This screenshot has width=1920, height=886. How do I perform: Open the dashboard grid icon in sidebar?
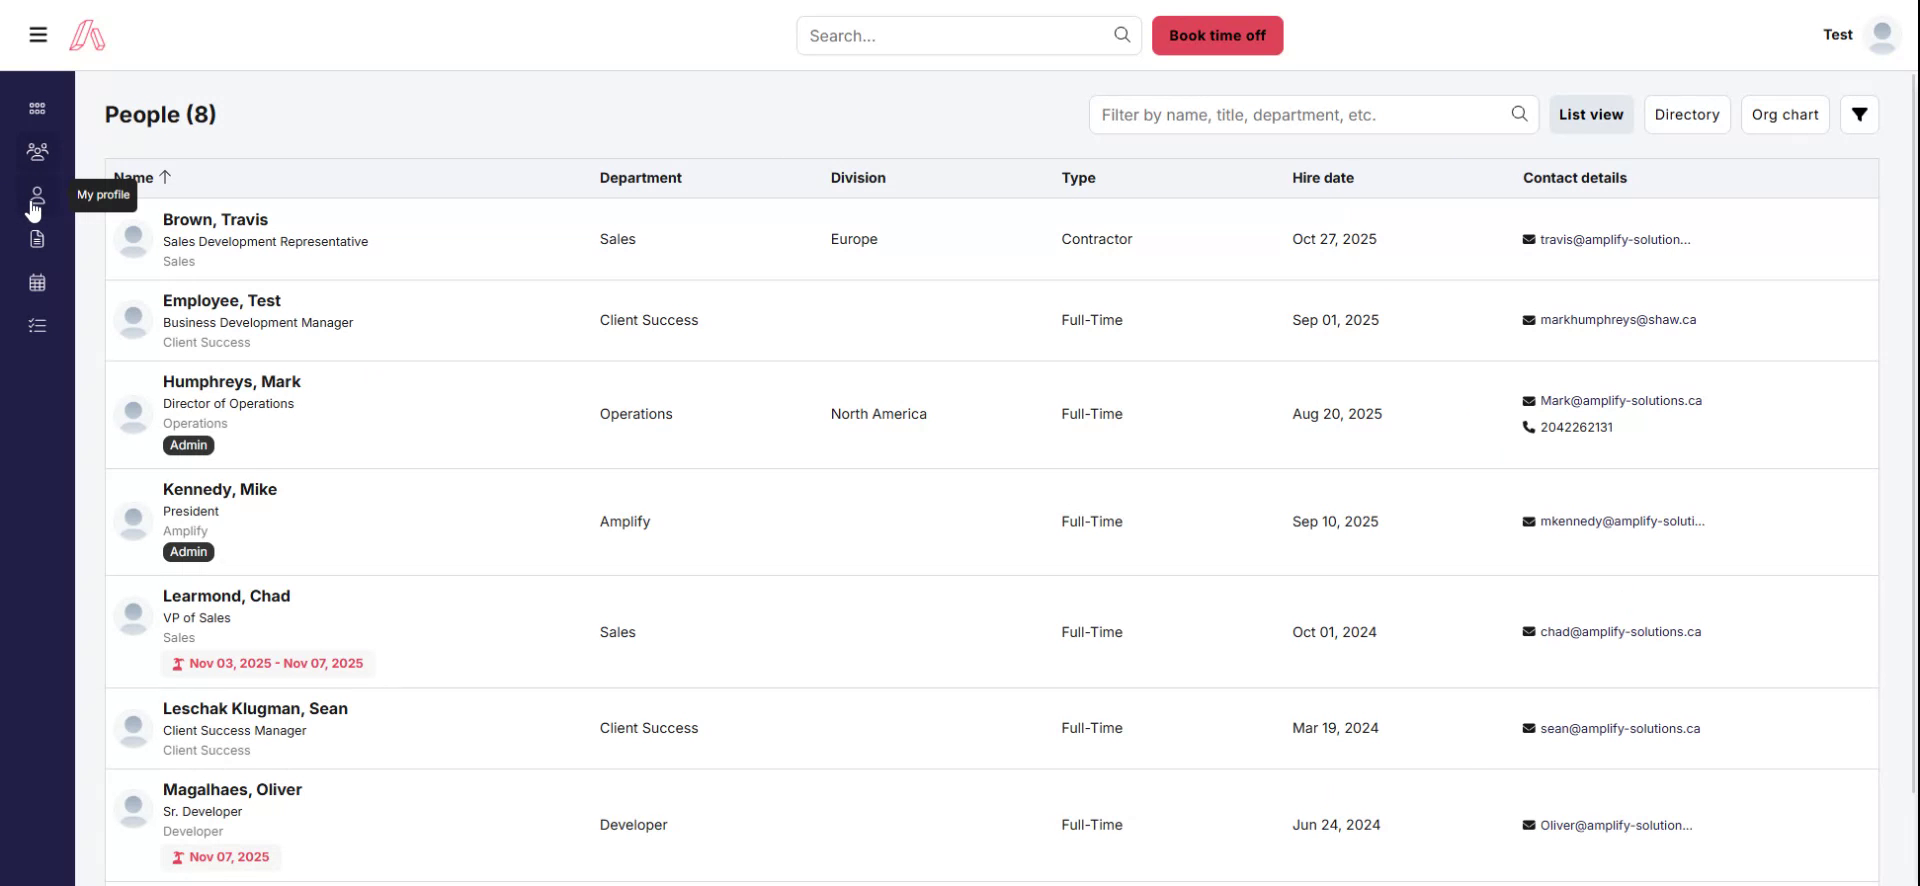(37, 108)
